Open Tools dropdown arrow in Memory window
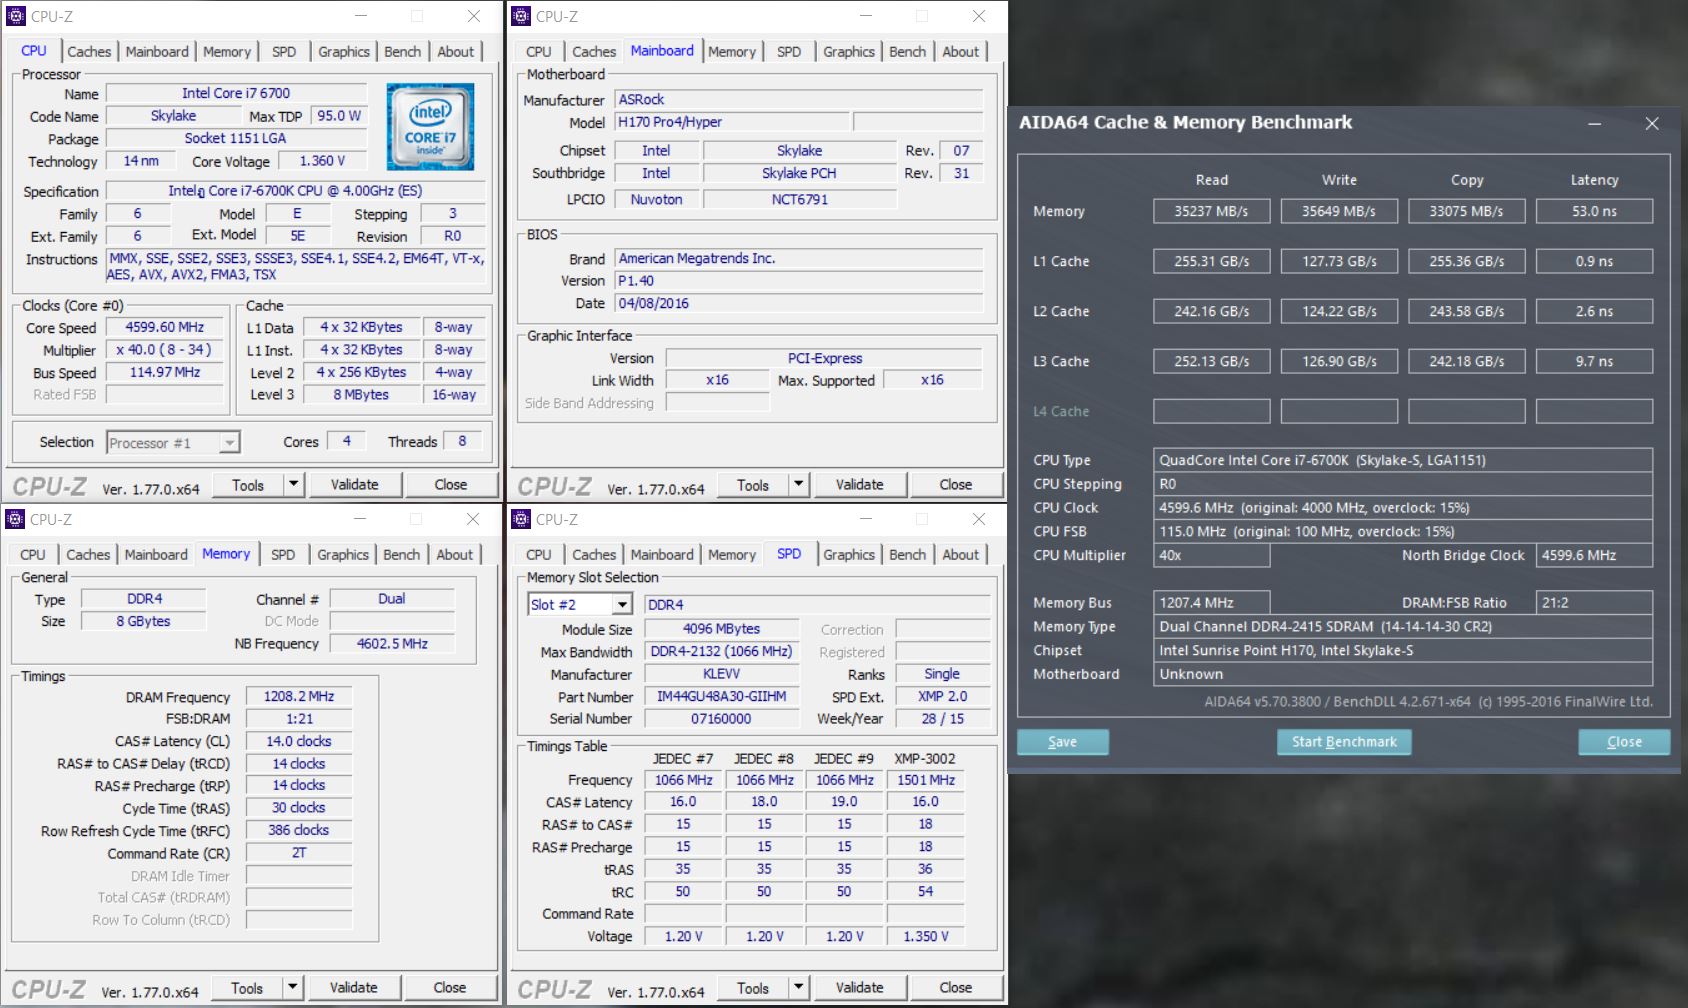The image size is (1688, 1008). point(292,988)
